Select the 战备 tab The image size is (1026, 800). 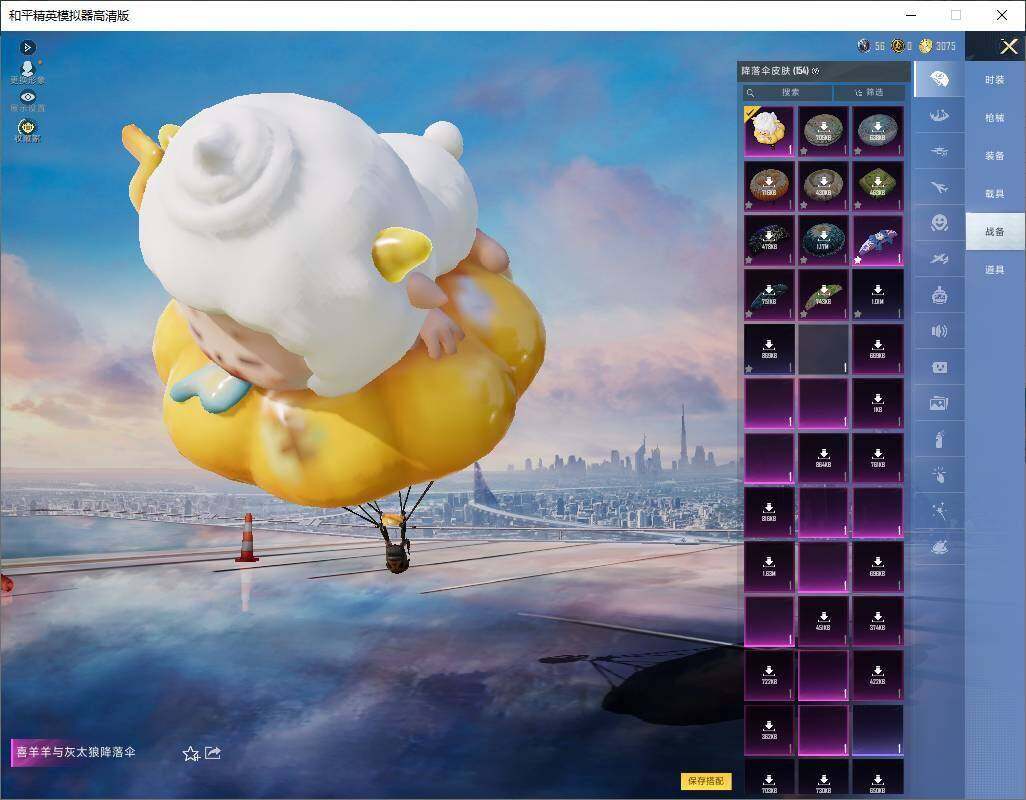coord(995,232)
